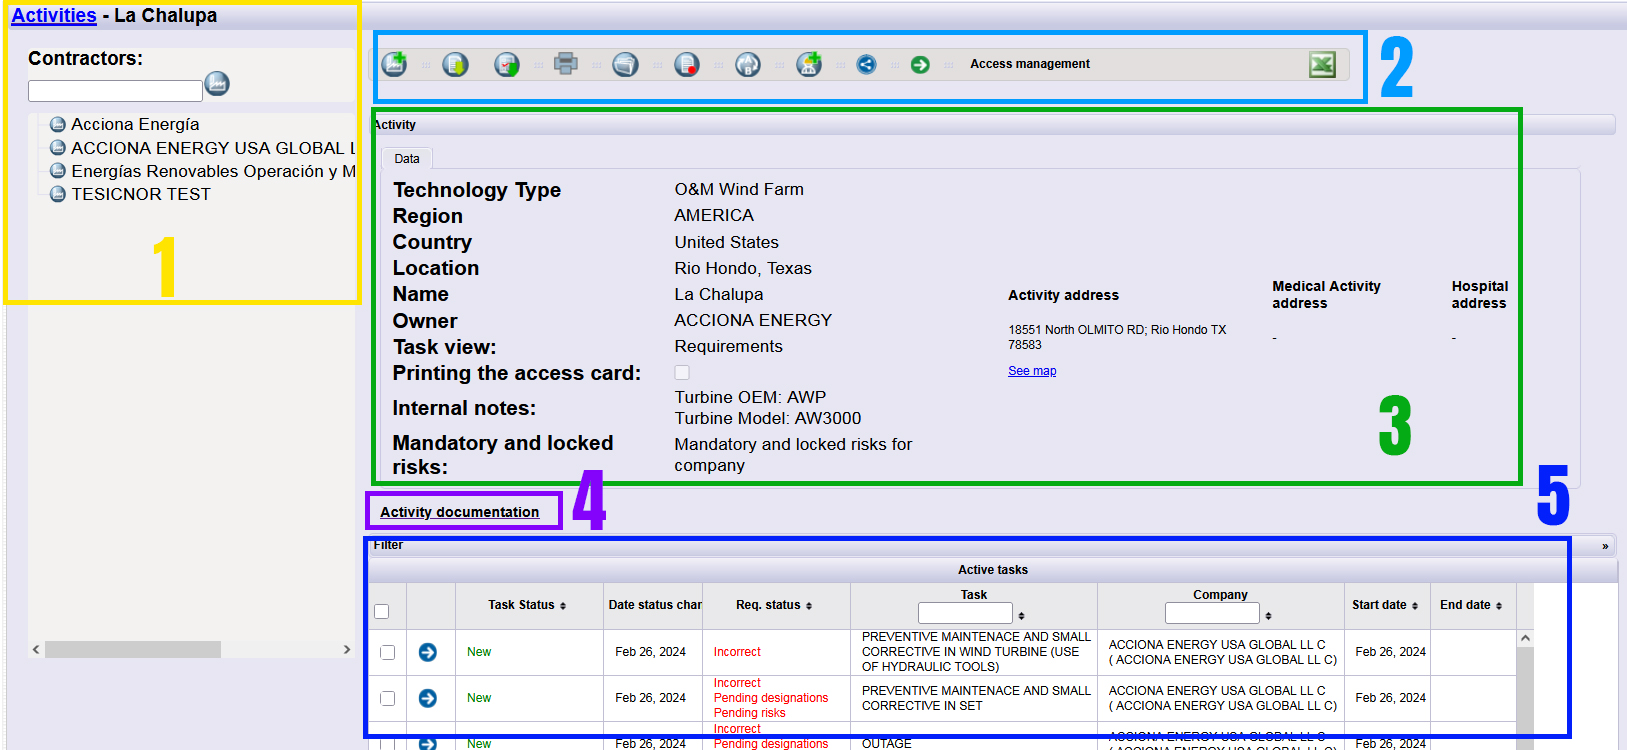Image resolution: width=1627 pixels, height=750 pixels.
Task: Sort by Start date column arrows
Action: click(x=1415, y=606)
